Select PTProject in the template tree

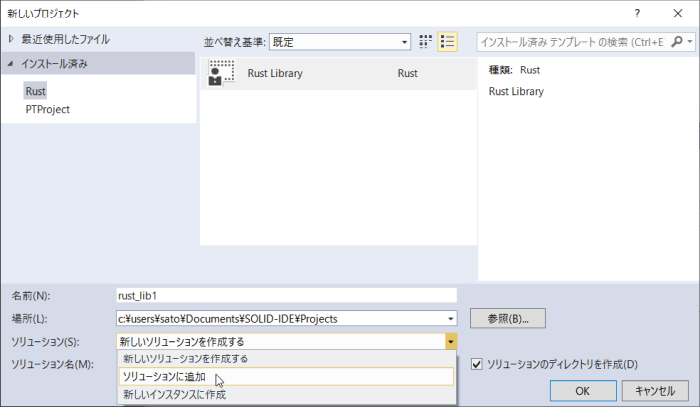click(x=47, y=109)
